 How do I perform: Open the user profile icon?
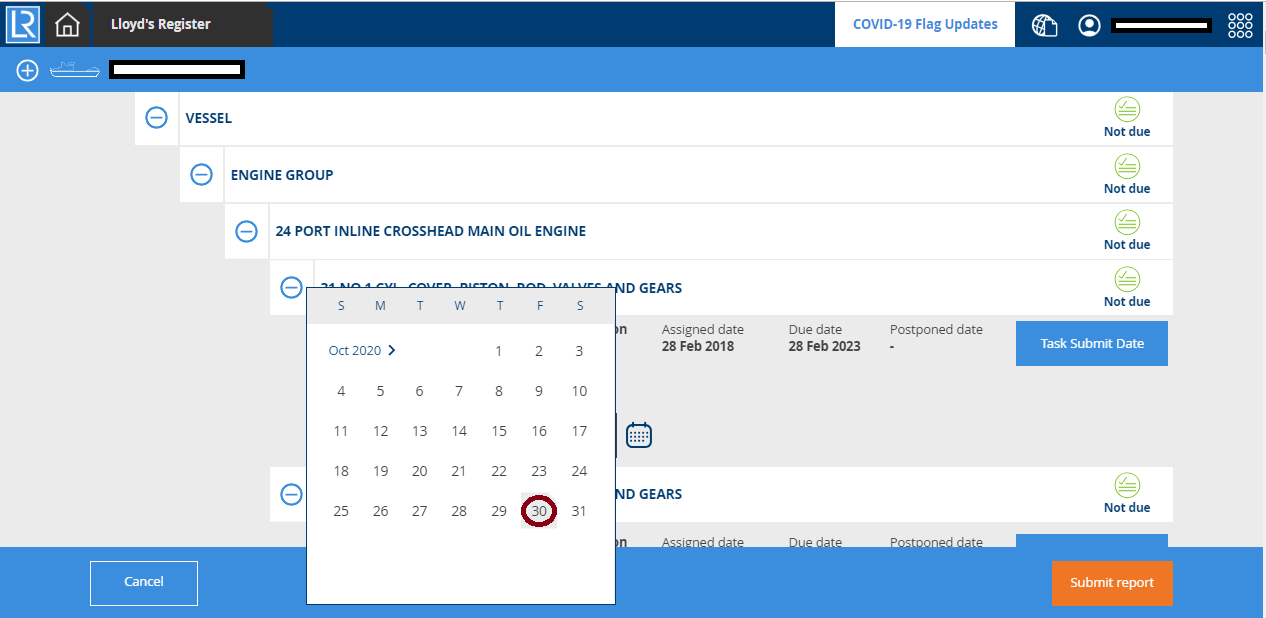pos(1089,25)
